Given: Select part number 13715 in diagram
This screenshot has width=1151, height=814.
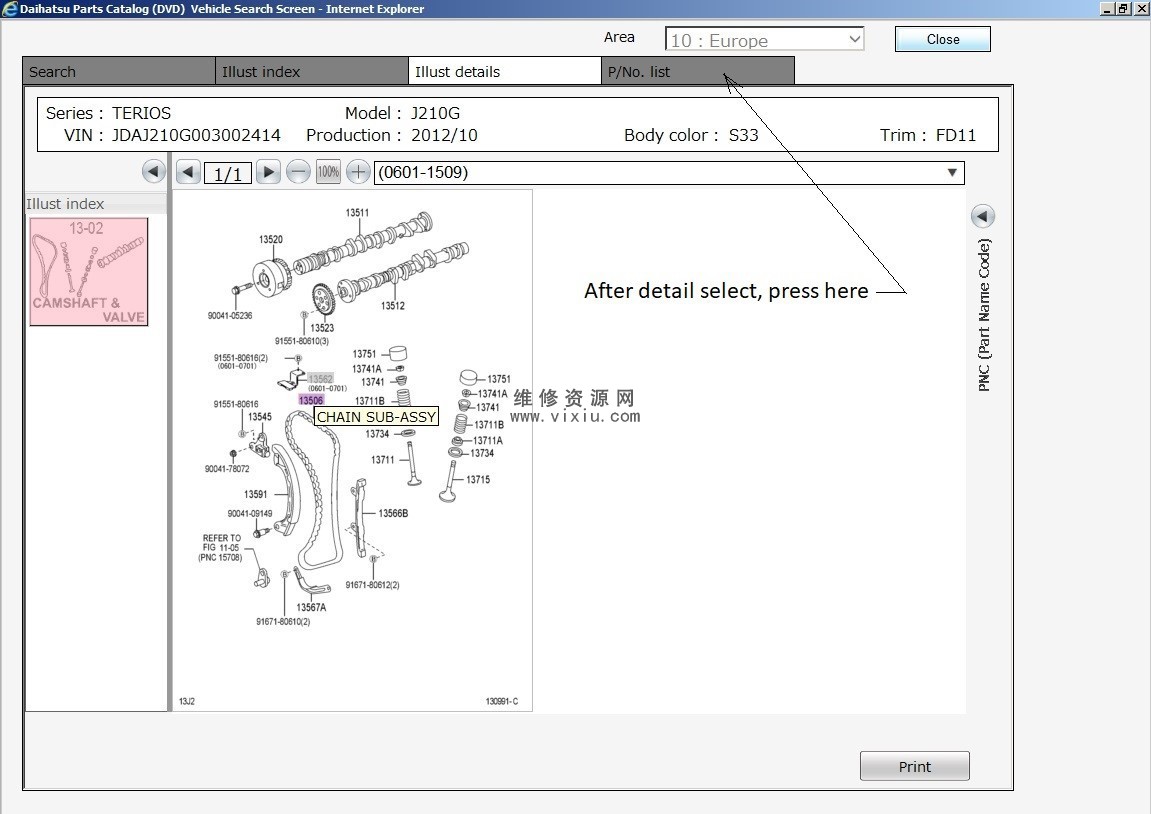Looking at the screenshot, I should 478,479.
